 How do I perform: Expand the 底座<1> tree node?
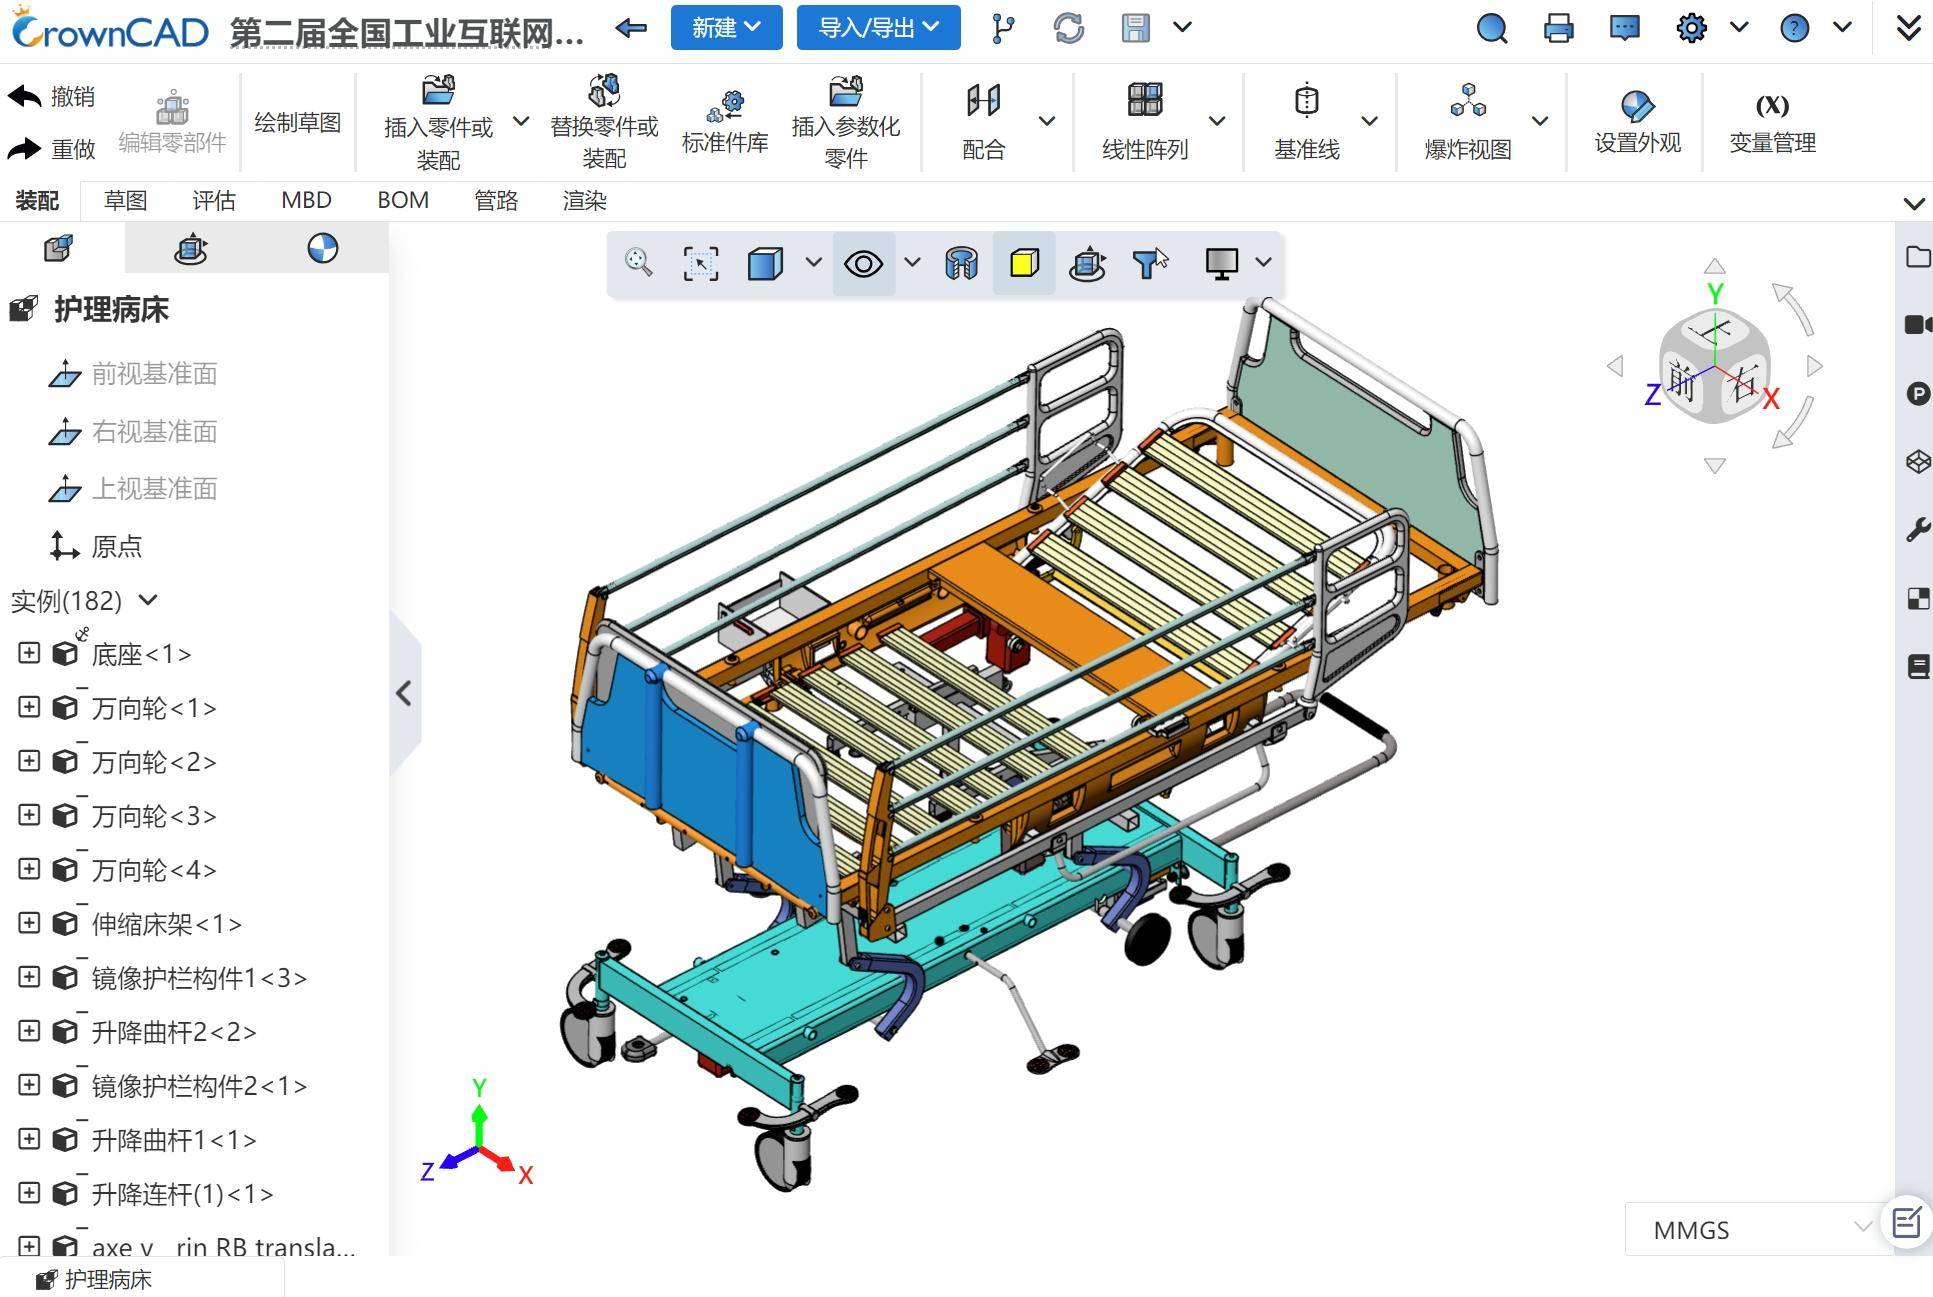pyautogui.click(x=29, y=653)
